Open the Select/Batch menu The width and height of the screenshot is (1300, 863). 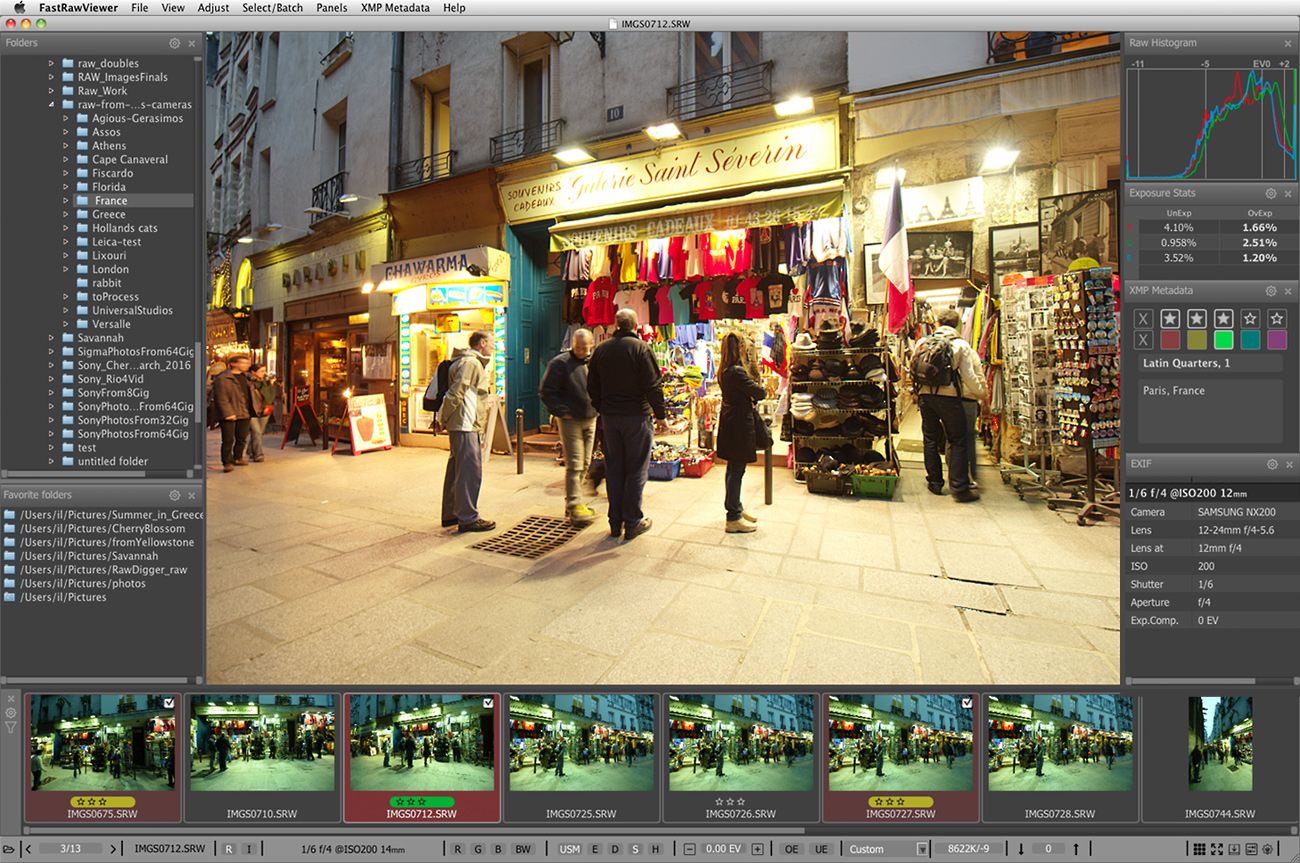pos(272,8)
